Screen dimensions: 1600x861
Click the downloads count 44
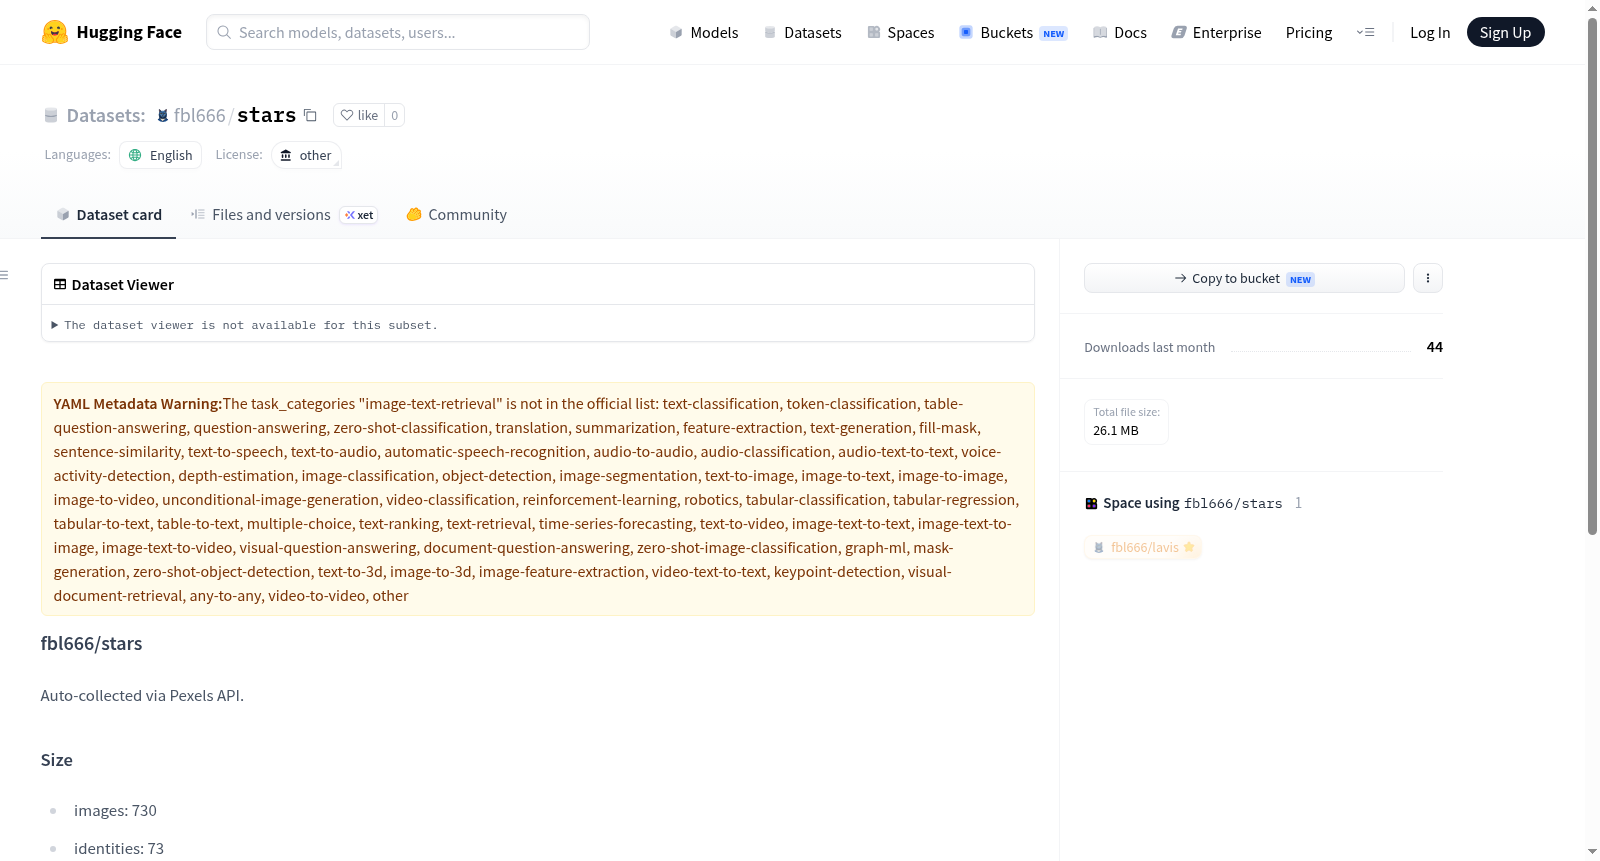pos(1435,347)
